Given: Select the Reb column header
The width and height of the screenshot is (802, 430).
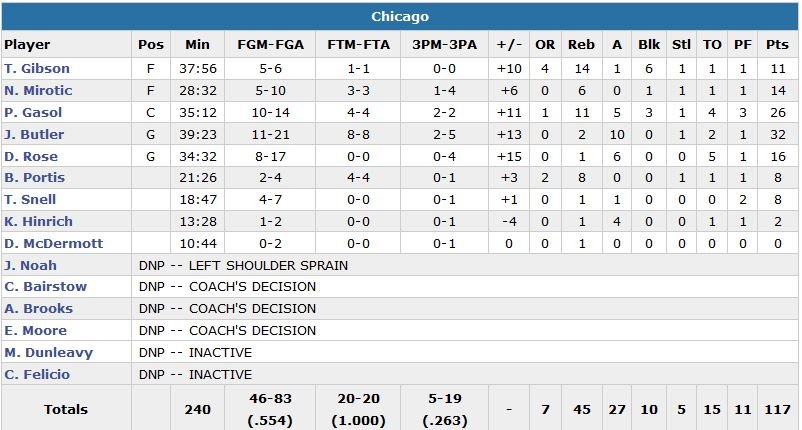Looking at the screenshot, I should [x=581, y=45].
